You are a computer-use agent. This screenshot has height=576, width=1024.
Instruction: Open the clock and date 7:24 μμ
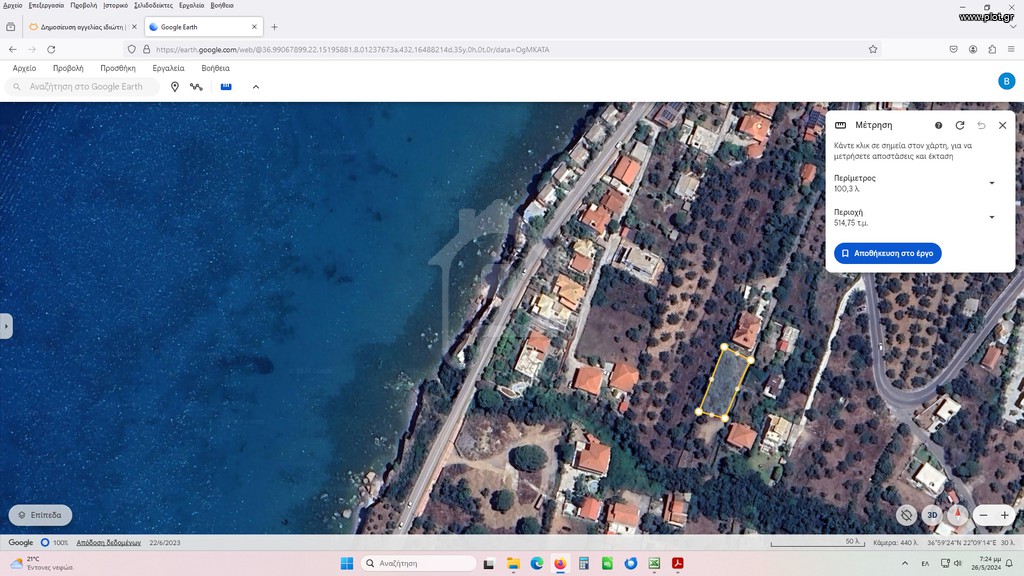tap(986, 563)
